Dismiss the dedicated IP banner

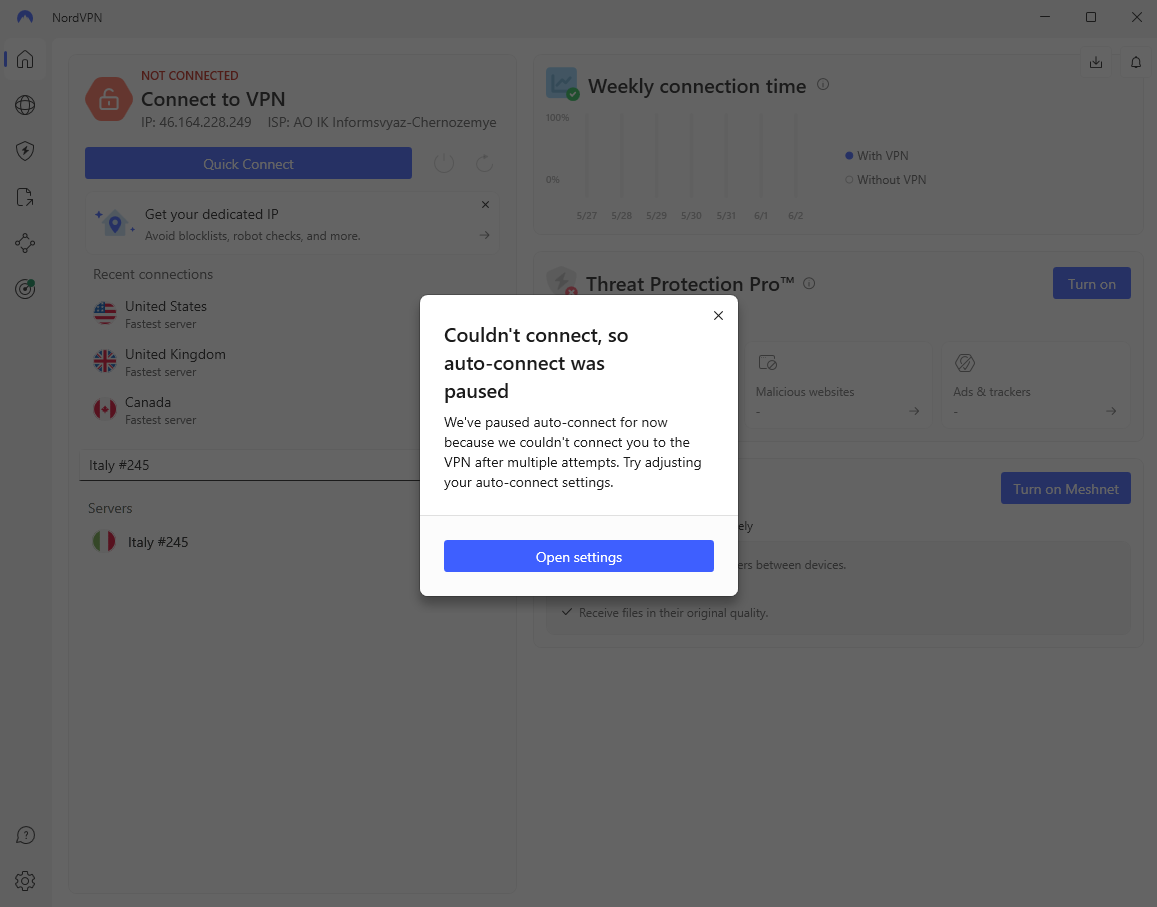(x=485, y=204)
